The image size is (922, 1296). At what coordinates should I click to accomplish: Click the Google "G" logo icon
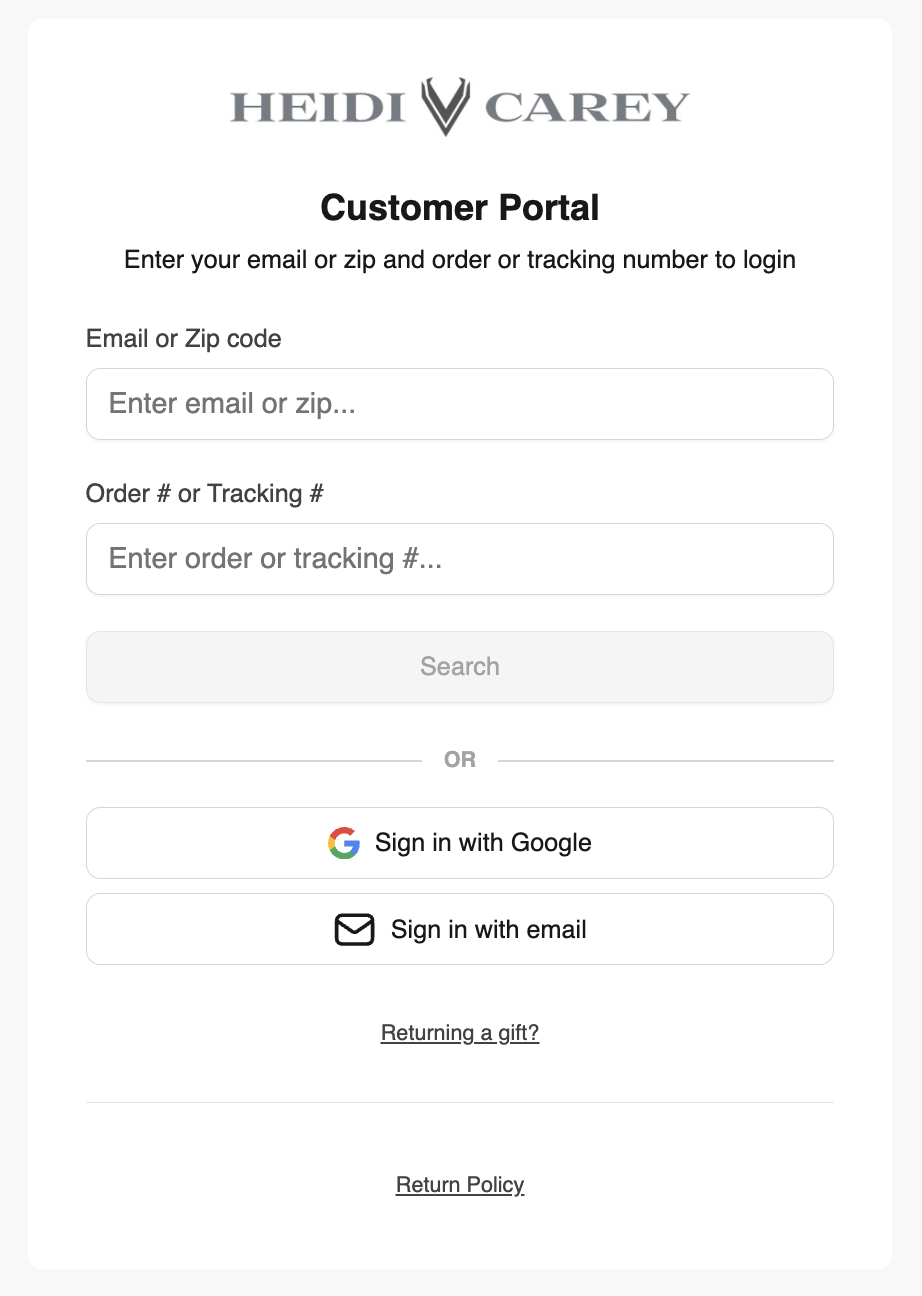[x=344, y=843]
